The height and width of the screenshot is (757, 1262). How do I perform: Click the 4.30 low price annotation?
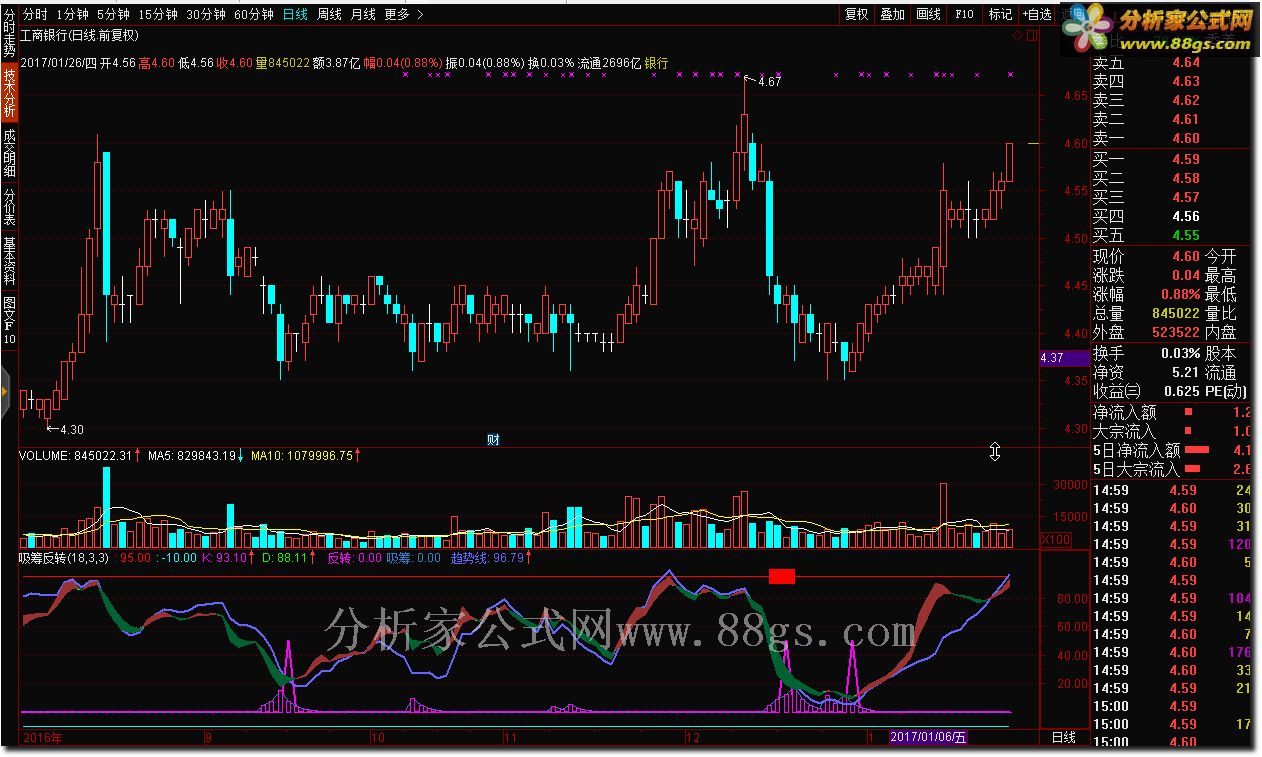point(71,429)
